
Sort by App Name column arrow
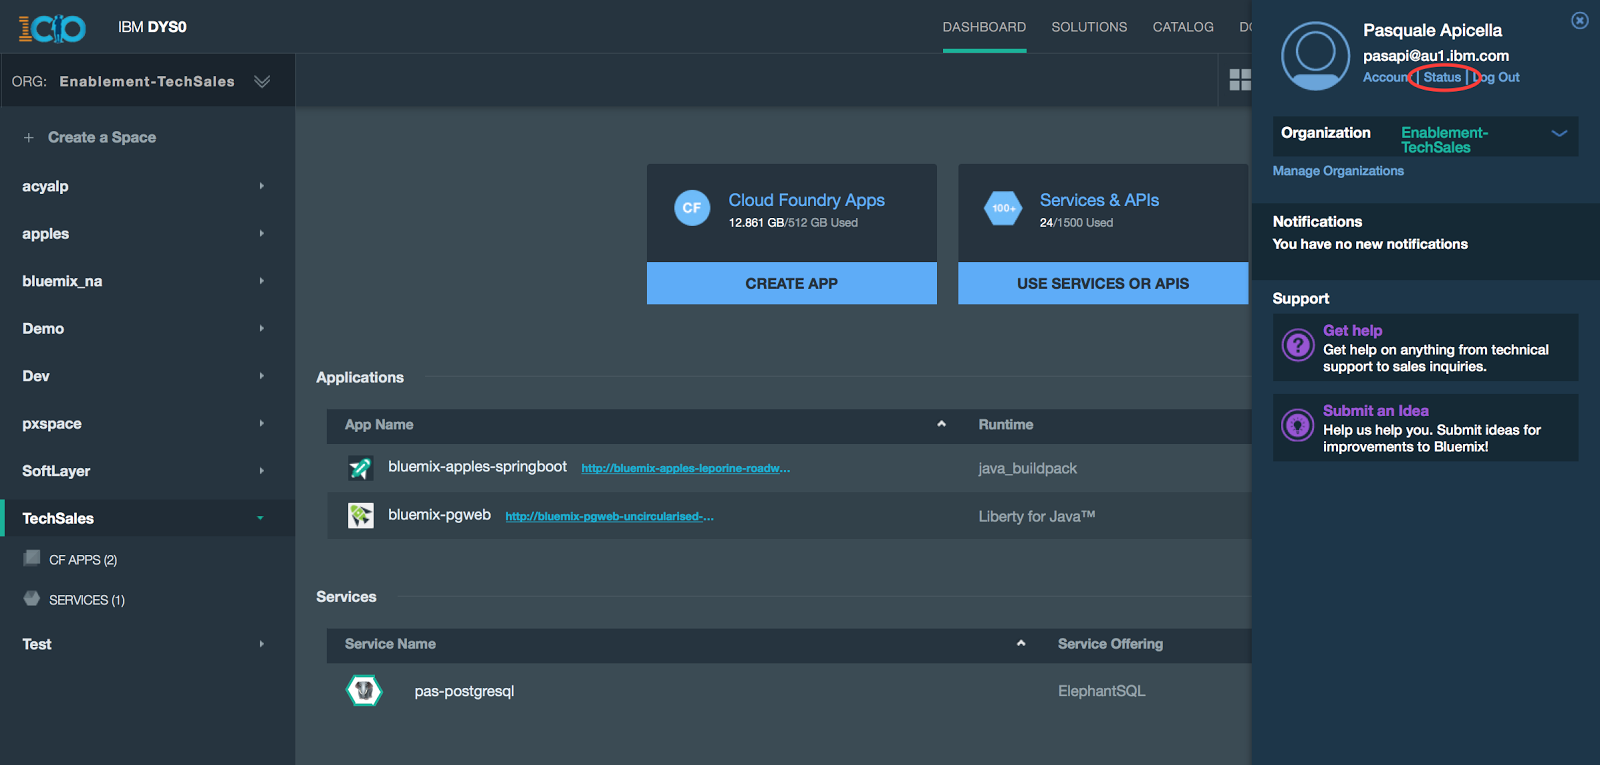pos(941,424)
